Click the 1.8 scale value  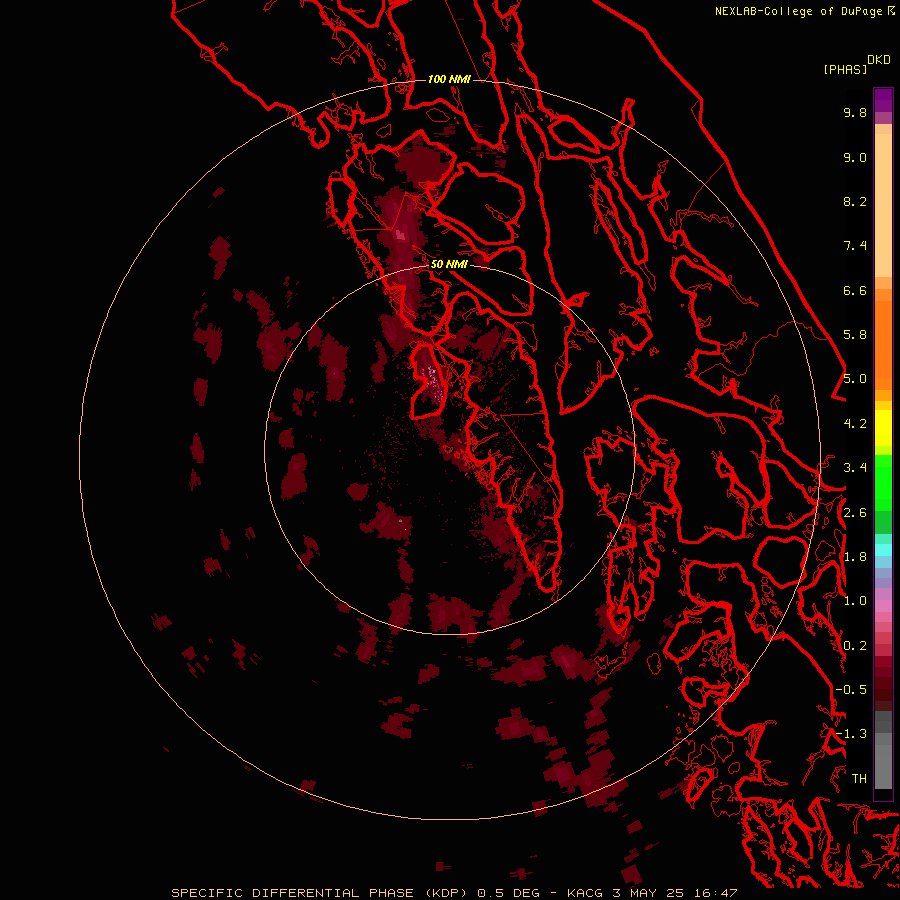[855, 557]
